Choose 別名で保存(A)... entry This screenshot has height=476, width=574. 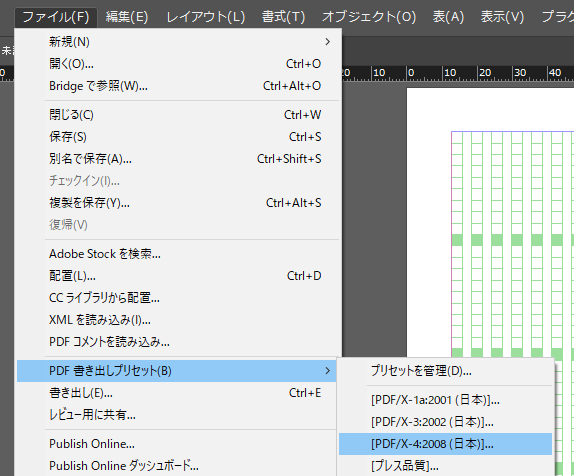(x=177, y=159)
